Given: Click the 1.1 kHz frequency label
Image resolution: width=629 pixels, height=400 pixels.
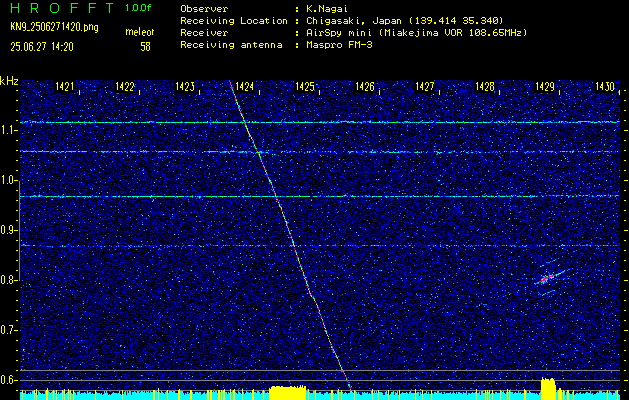Looking at the screenshot, I should (8, 130).
